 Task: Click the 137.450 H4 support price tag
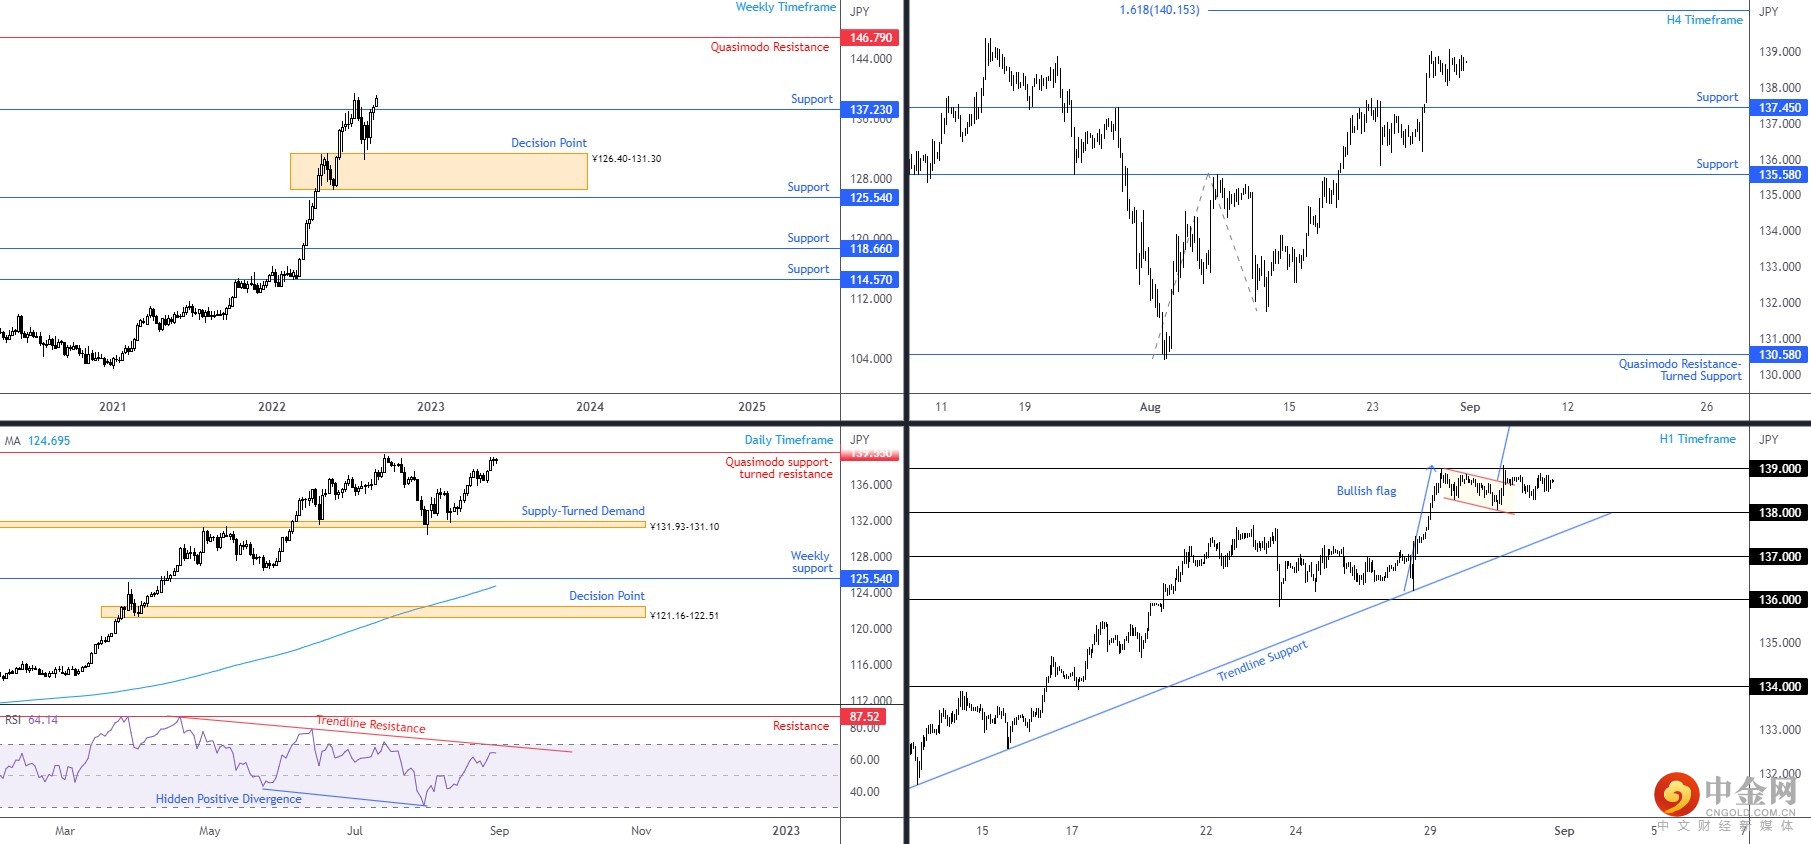coord(1780,108)
